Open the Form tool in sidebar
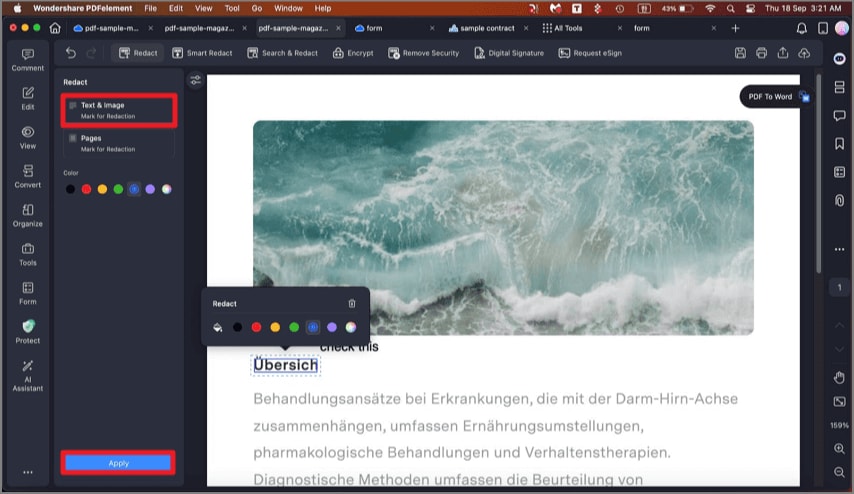This screenshot has width=854, height=494. coord(28,294)
